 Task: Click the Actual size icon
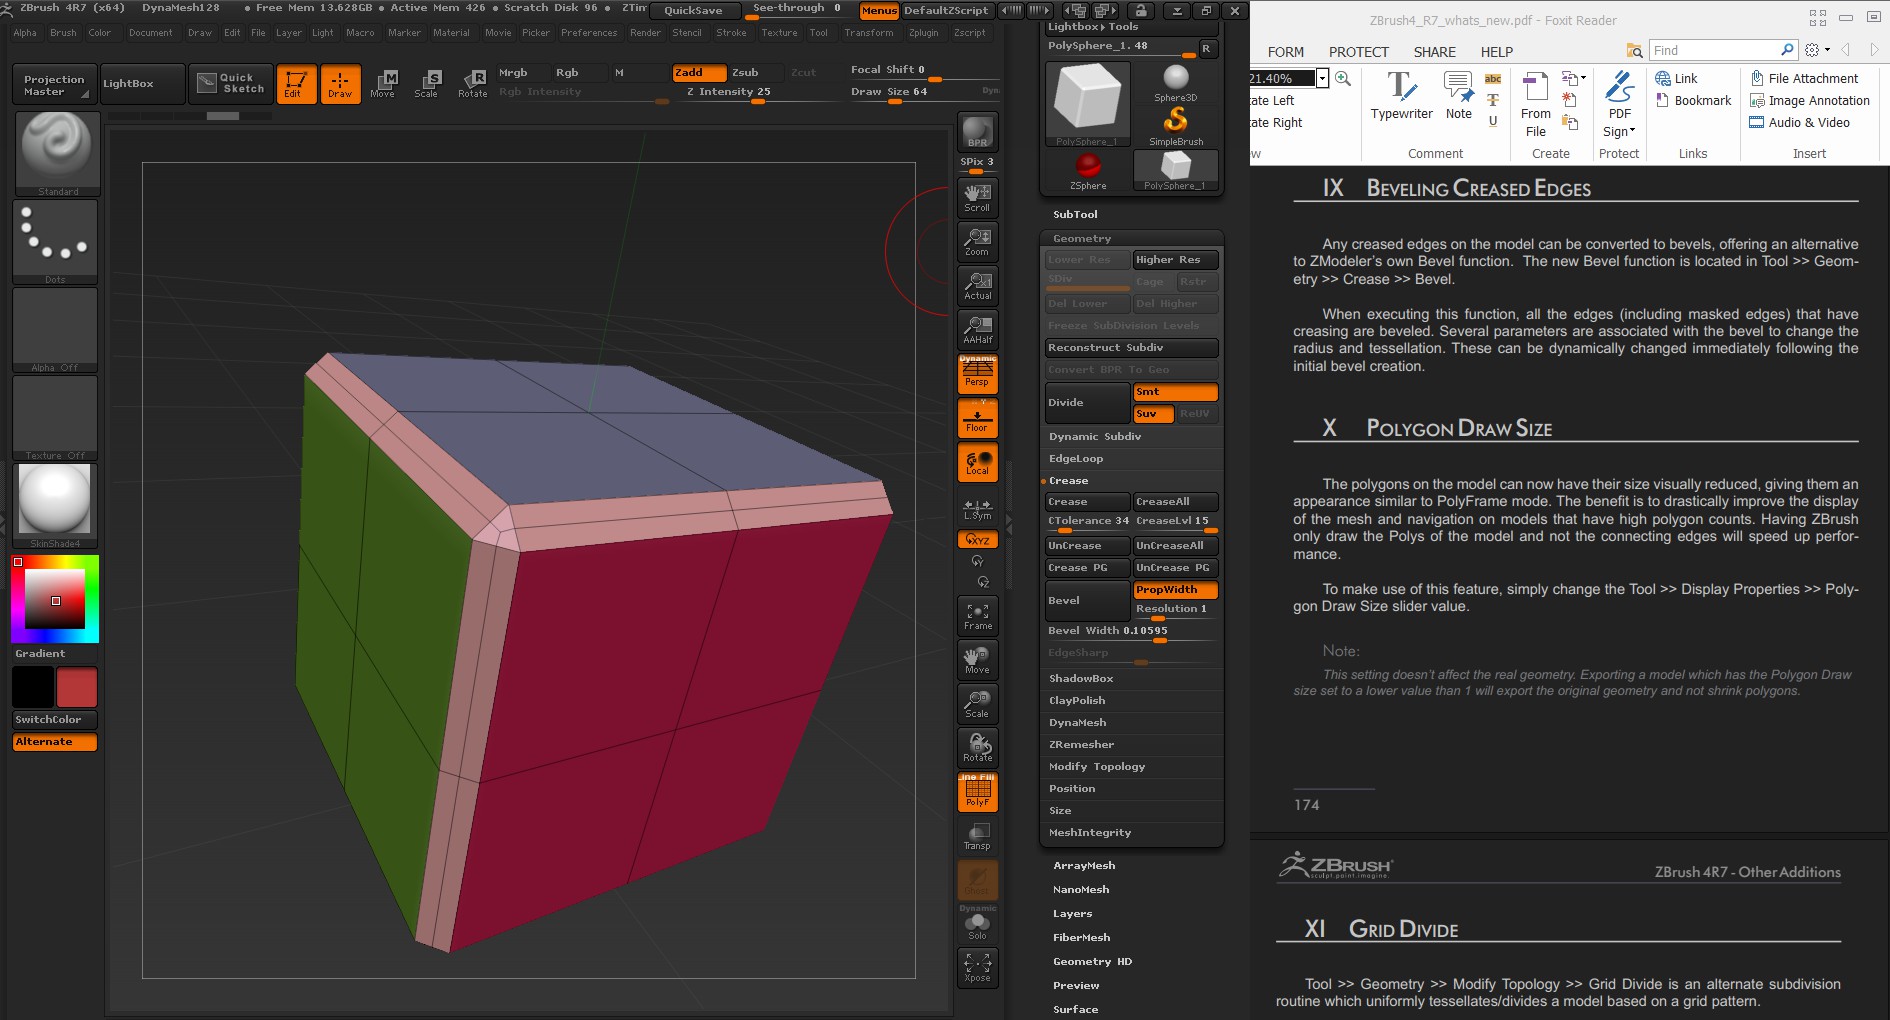tap(977, 285)
